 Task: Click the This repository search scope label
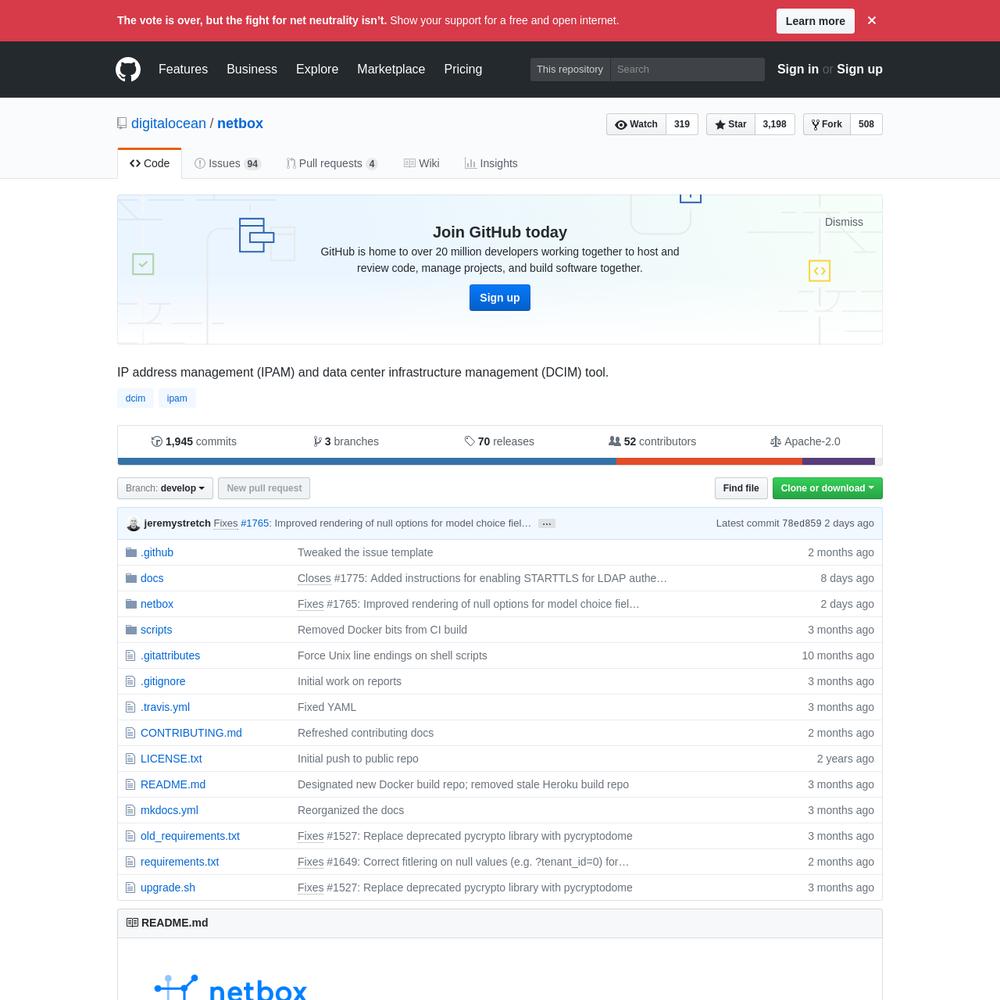(570, 69)
